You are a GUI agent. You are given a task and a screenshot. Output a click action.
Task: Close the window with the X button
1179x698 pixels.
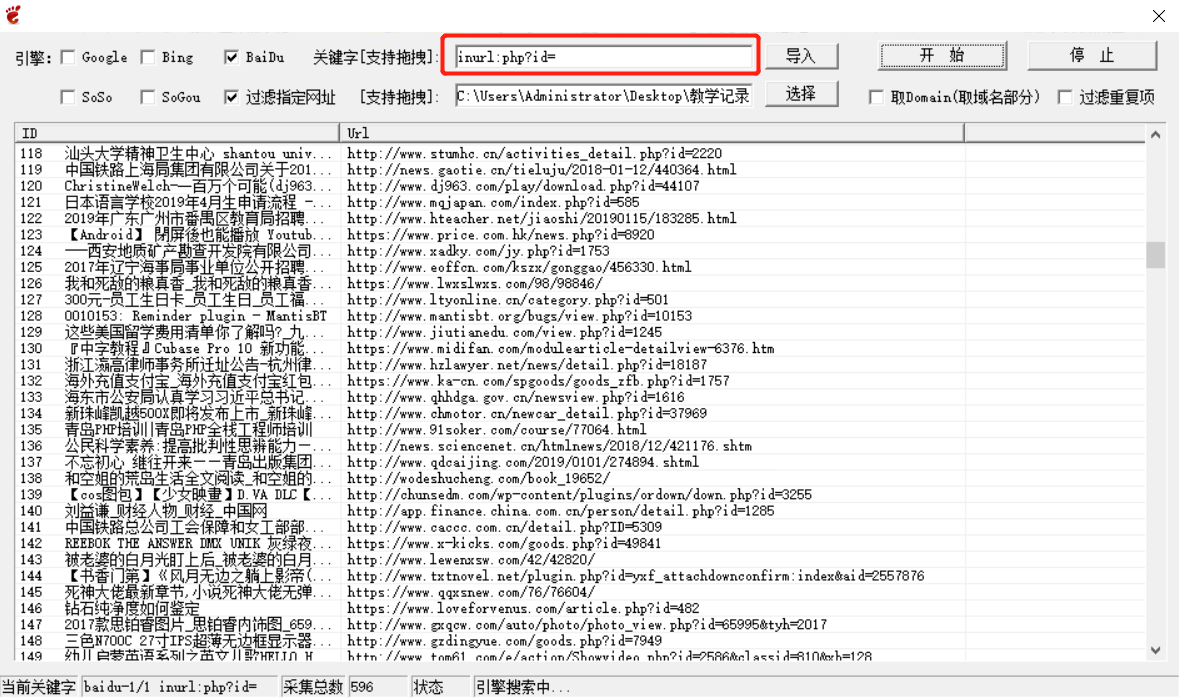pyautogui.click(x=1159, y=16)
